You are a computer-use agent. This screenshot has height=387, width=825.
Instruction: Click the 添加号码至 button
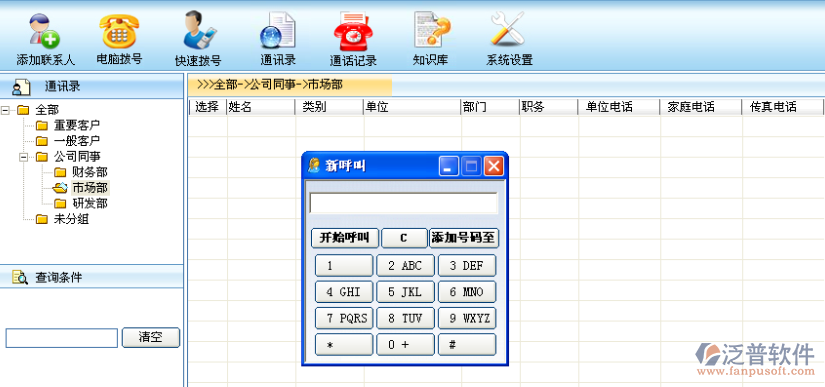pyautogui.click(x=464, y=238)
